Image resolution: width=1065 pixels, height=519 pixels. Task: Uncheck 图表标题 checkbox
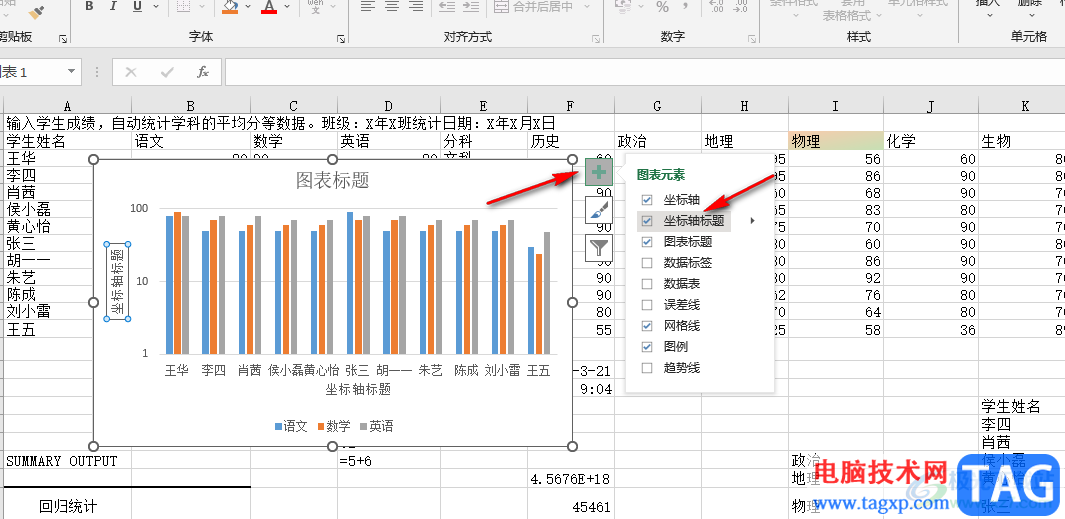[647, 242]
